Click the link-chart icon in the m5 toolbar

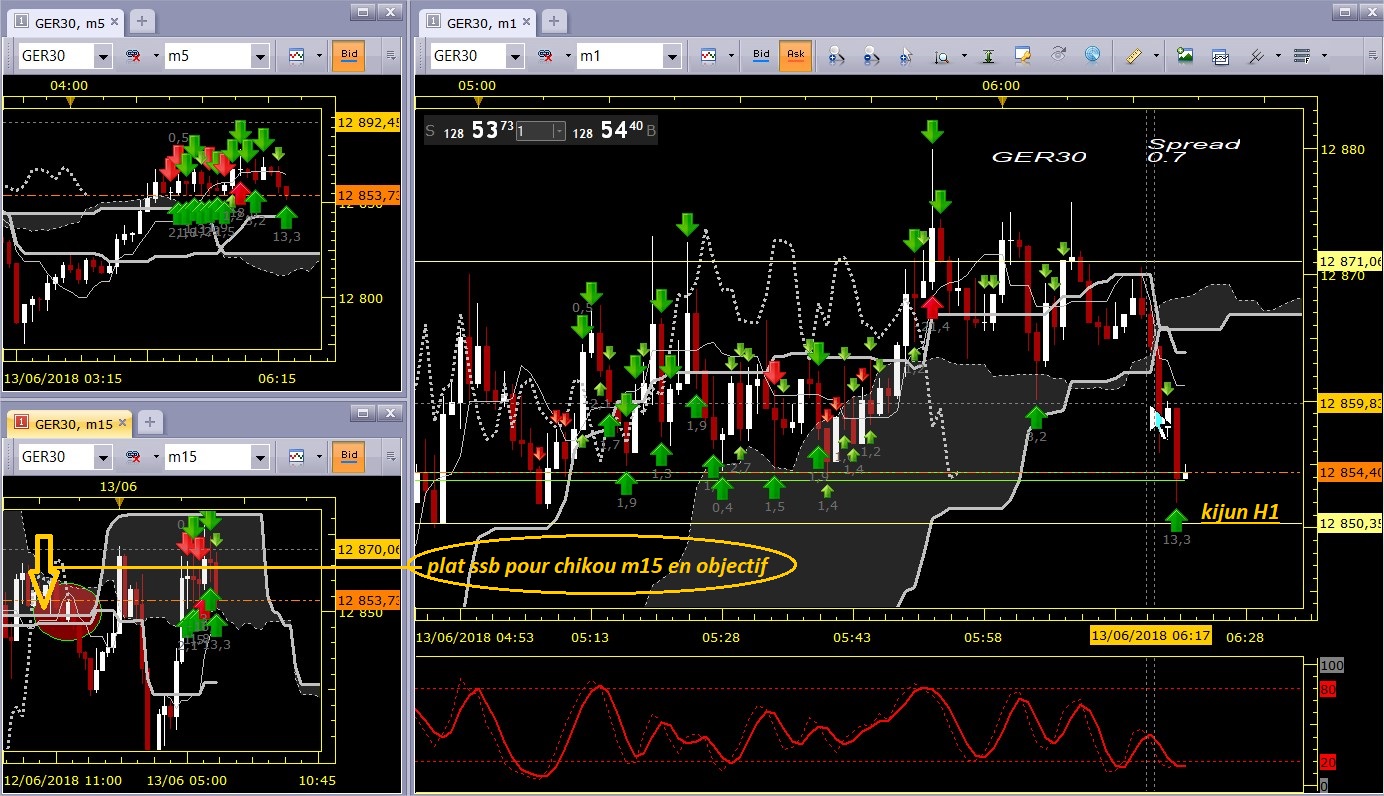pyautogui.click(x=133, y=56)
